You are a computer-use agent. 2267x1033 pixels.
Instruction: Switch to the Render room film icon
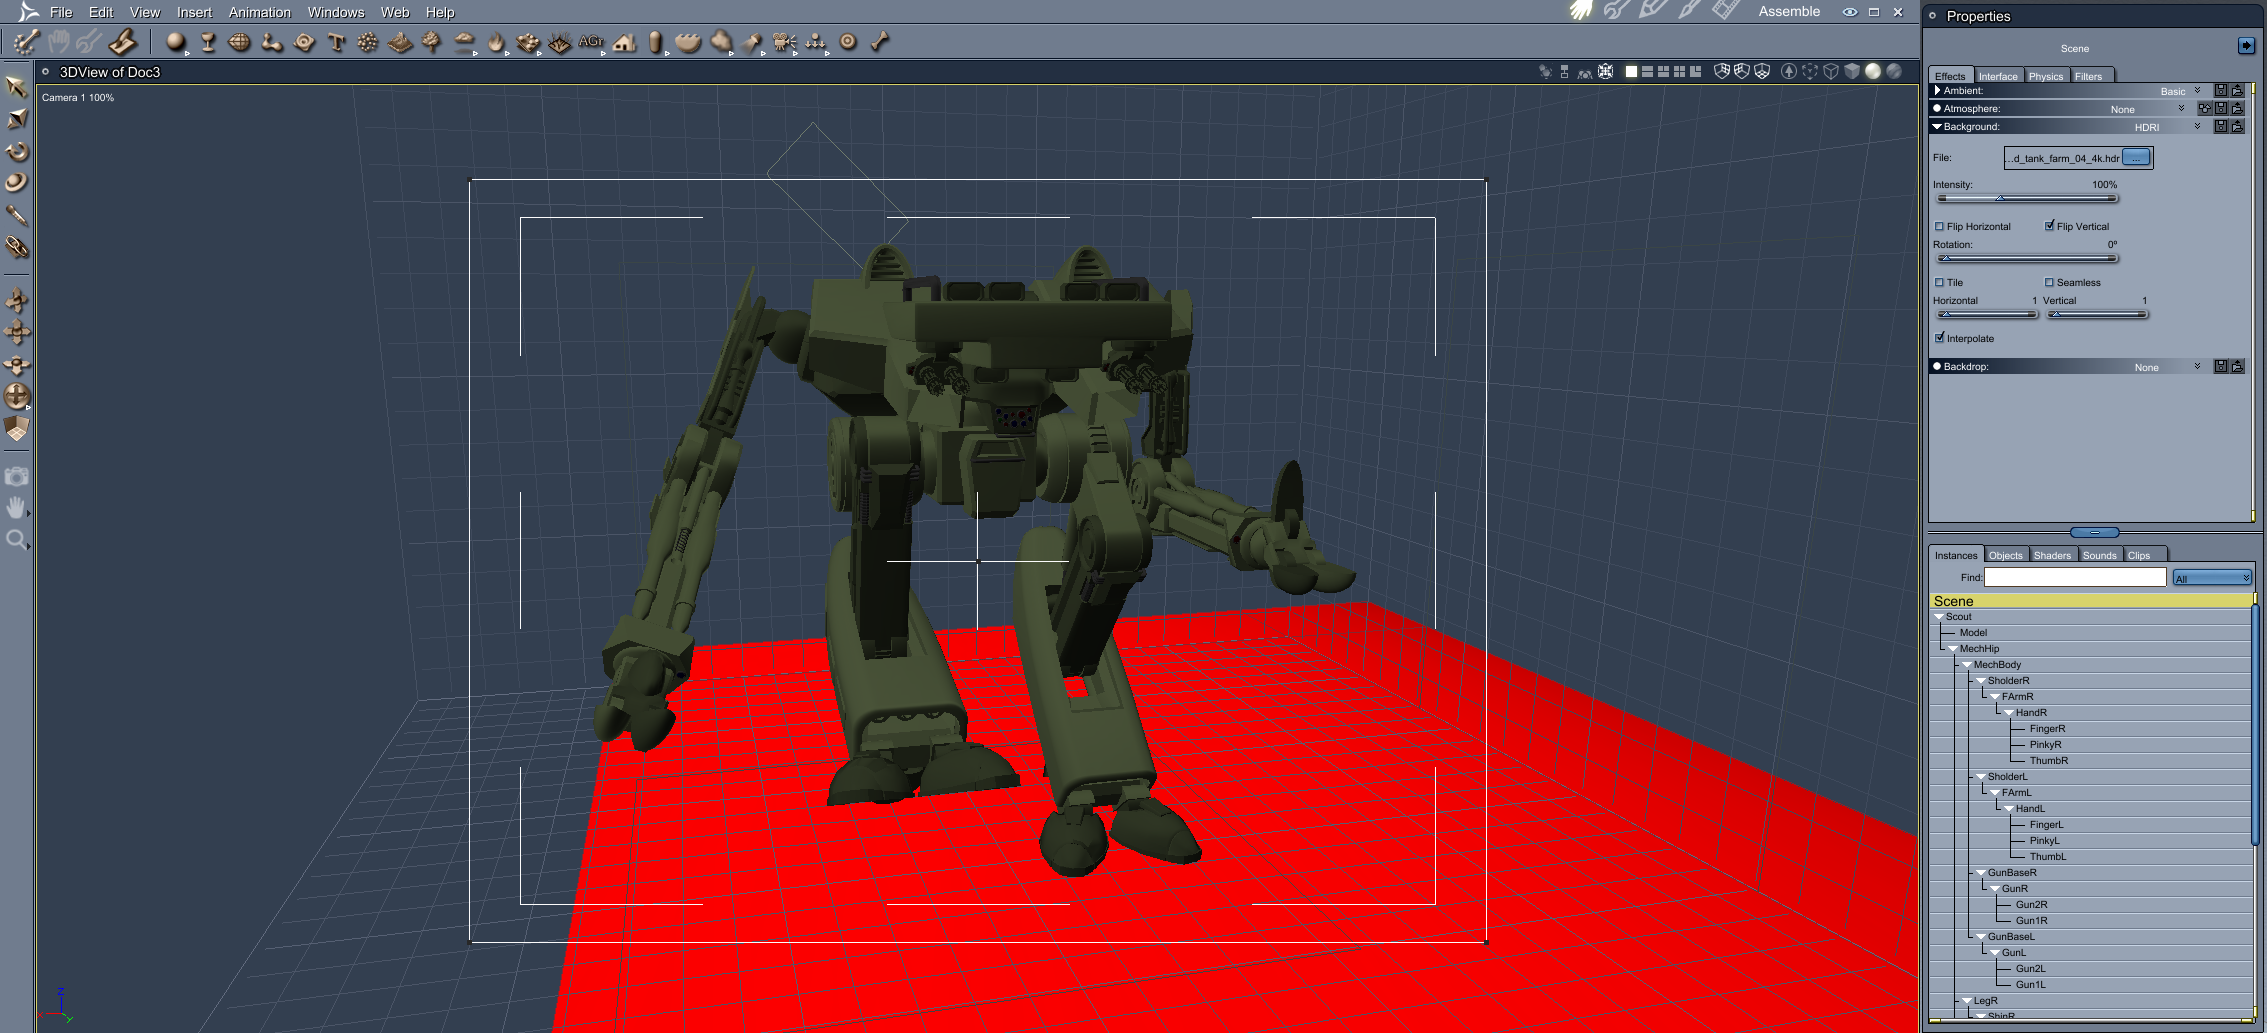point(1726,11)
